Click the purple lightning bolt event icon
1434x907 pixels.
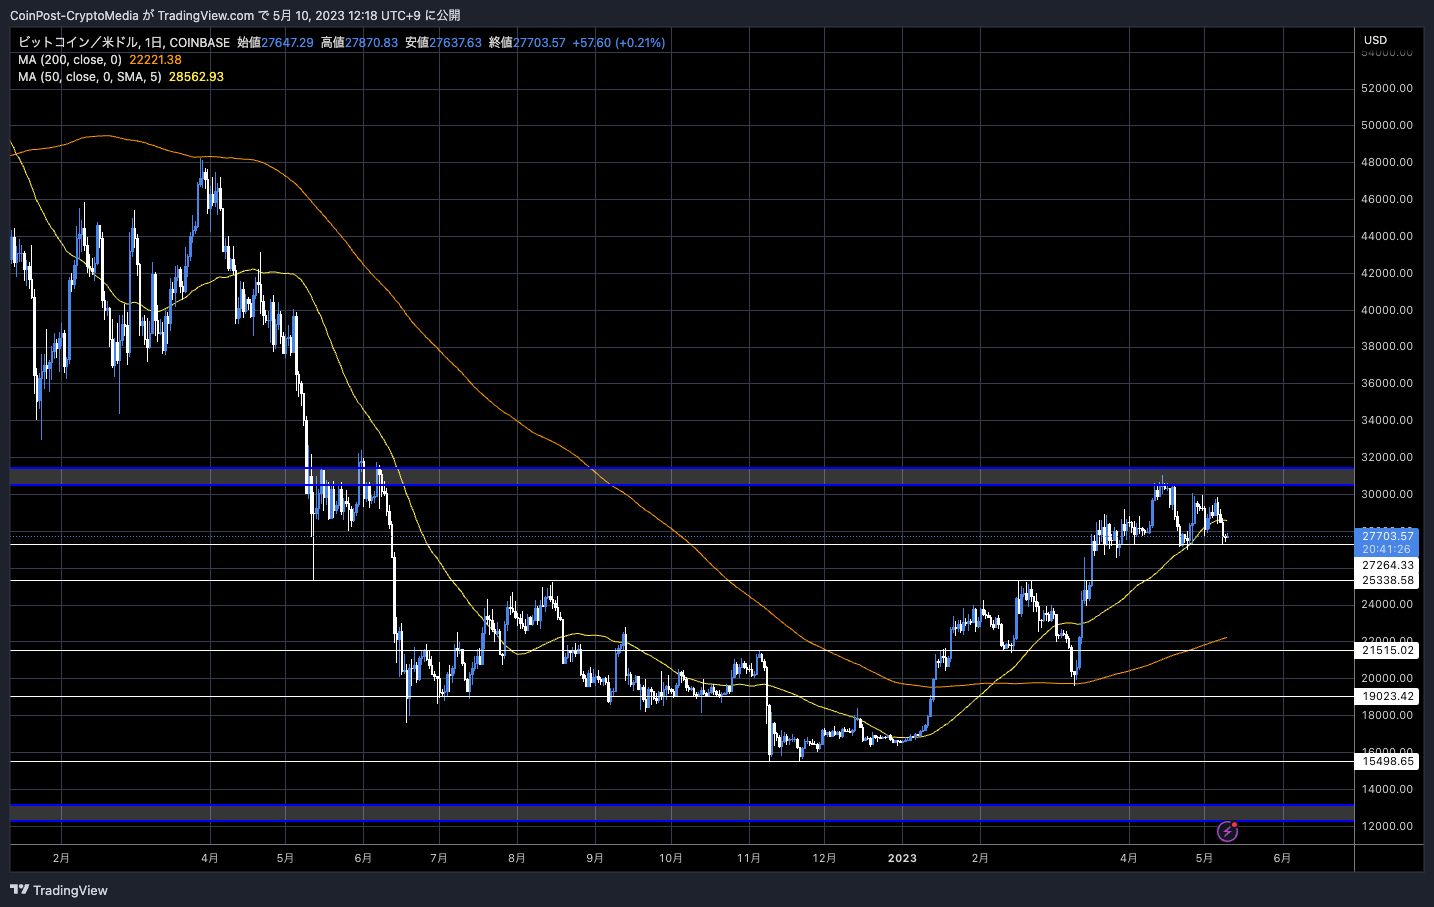pos(1227,831)
